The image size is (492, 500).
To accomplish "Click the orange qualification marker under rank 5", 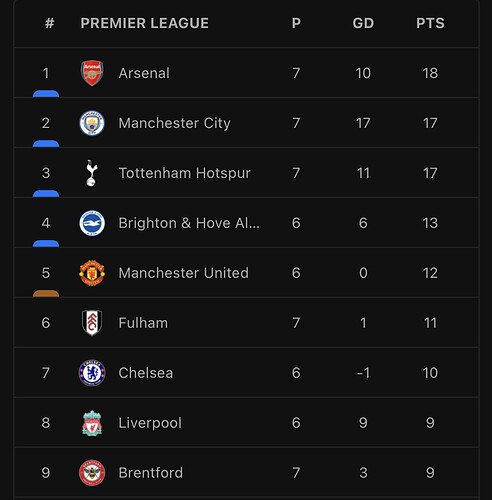I will point(46,293).
